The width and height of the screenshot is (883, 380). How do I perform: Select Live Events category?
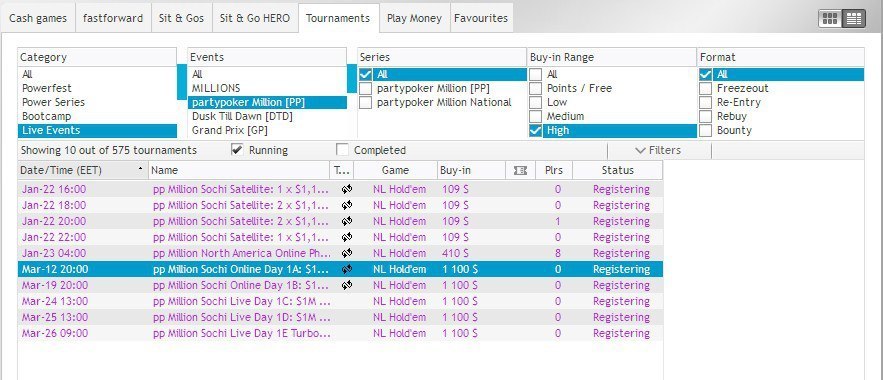coord(97,131)
